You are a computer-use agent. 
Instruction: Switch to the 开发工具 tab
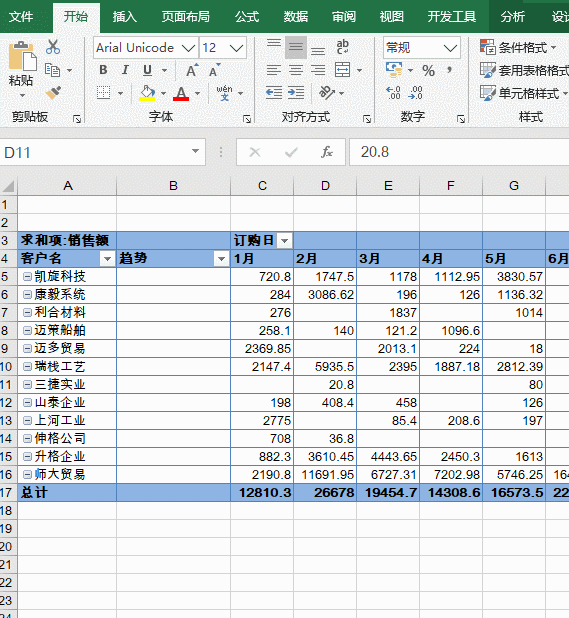click(x=452, y=17)
